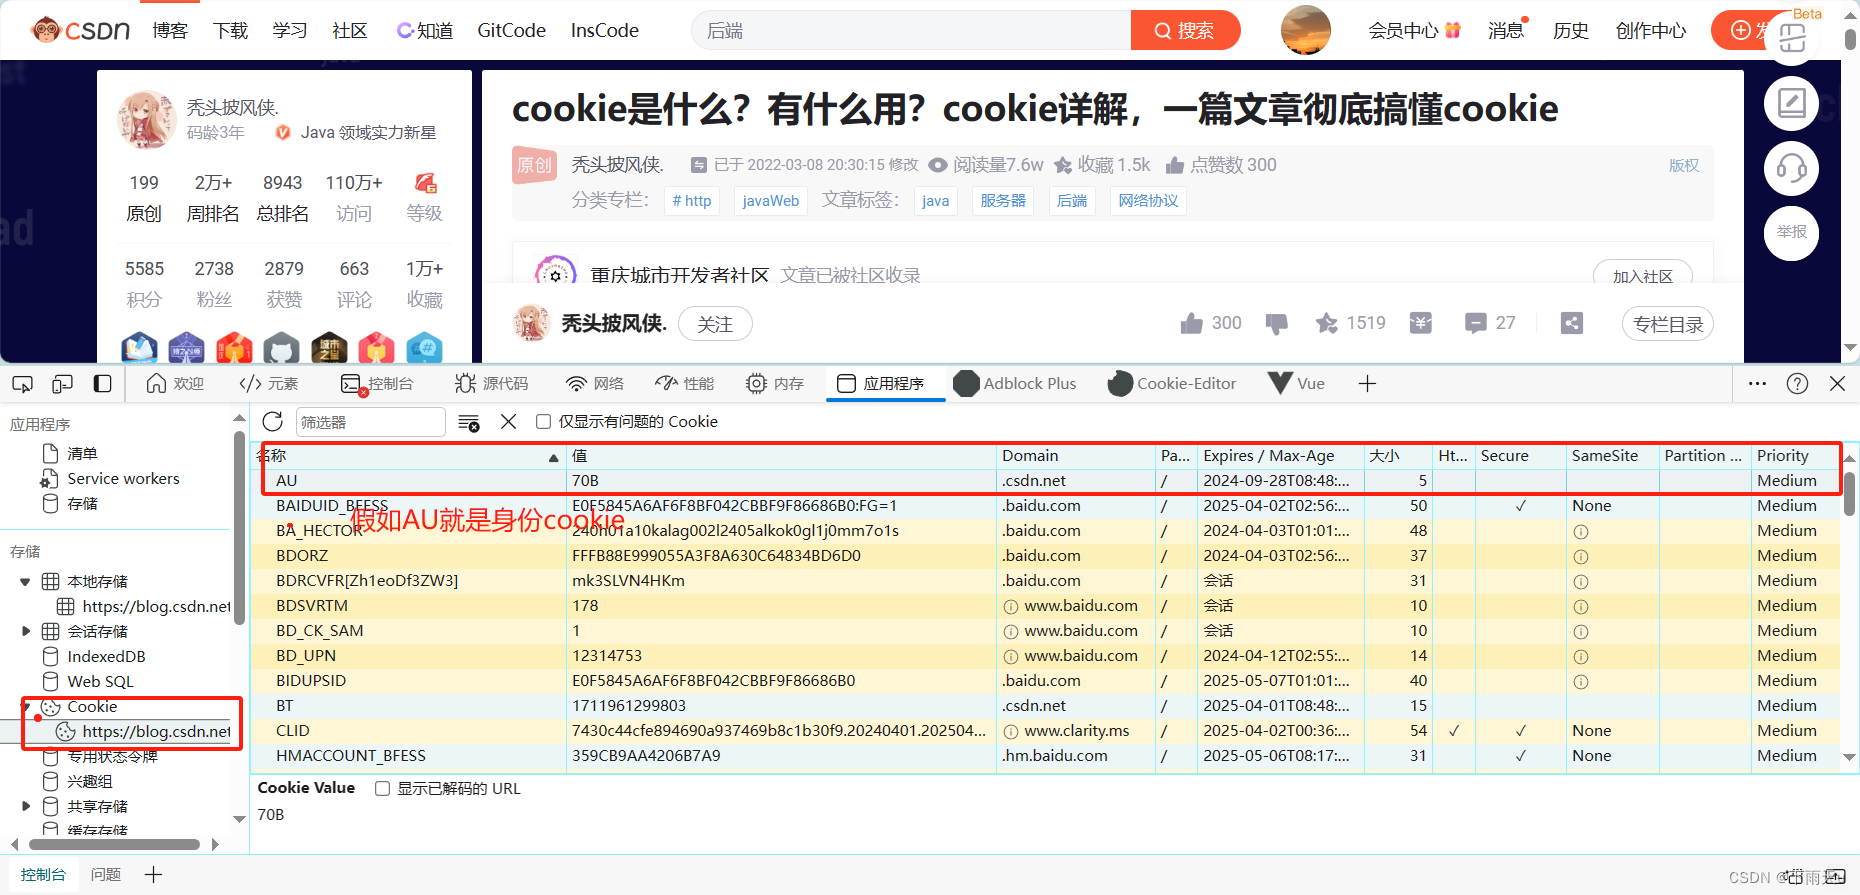
Task: Expand the 本地存储 tree node
Action: pyautogui.click(x=25, y=582)
